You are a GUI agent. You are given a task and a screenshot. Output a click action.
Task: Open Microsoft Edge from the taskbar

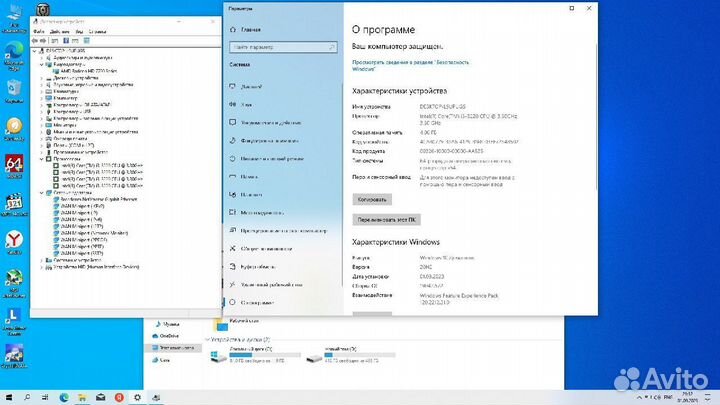coord(64,397)
